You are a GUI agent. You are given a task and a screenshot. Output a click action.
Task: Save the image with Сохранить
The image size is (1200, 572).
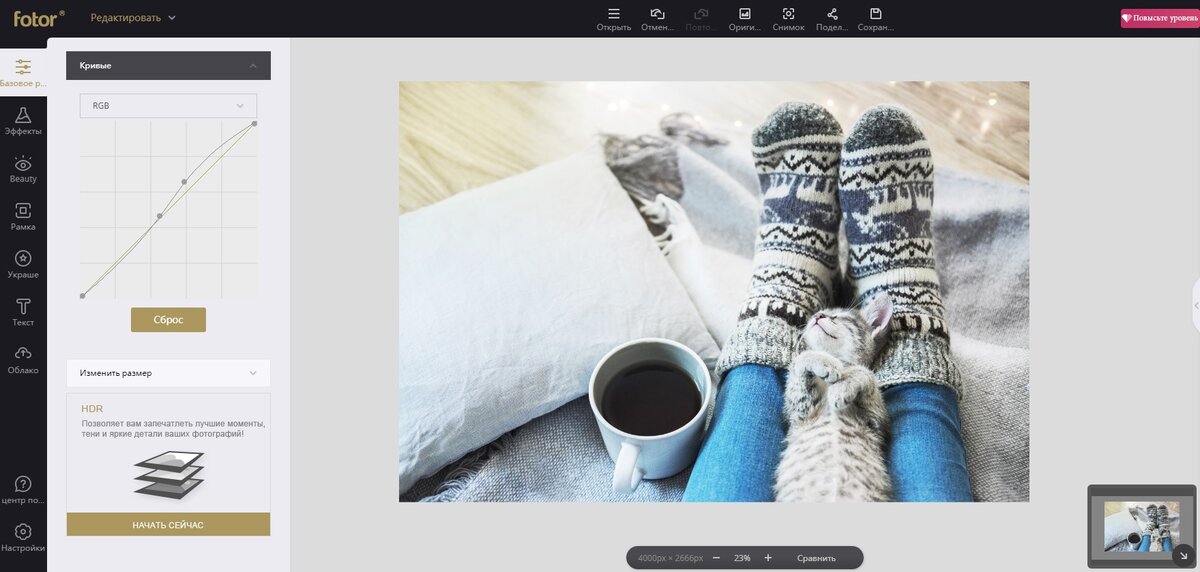tap(876, 19)
